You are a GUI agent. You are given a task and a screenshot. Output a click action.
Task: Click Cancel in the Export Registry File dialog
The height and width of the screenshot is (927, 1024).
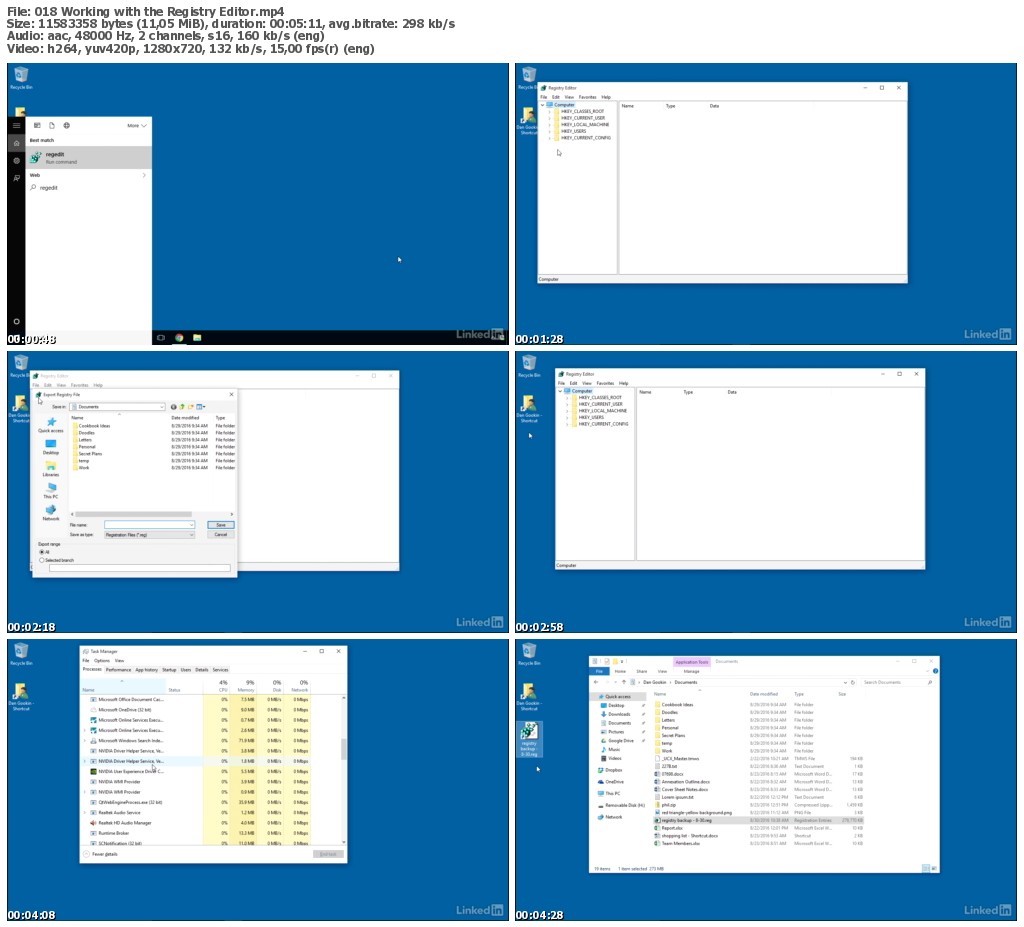(221, 534)
